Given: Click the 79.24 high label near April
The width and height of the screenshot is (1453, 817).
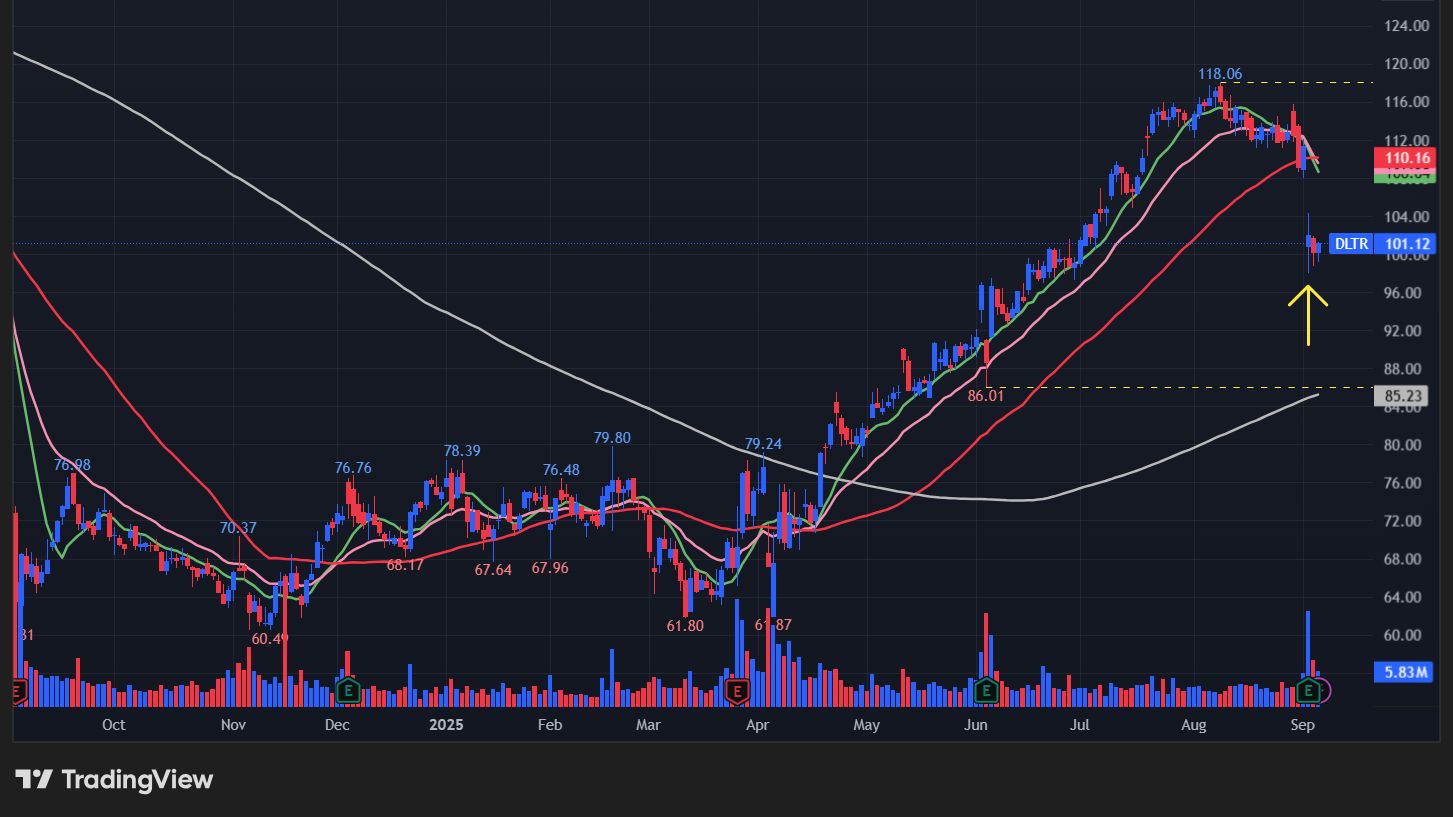Looking at the screenshot, I should click(x=763, y=444).
